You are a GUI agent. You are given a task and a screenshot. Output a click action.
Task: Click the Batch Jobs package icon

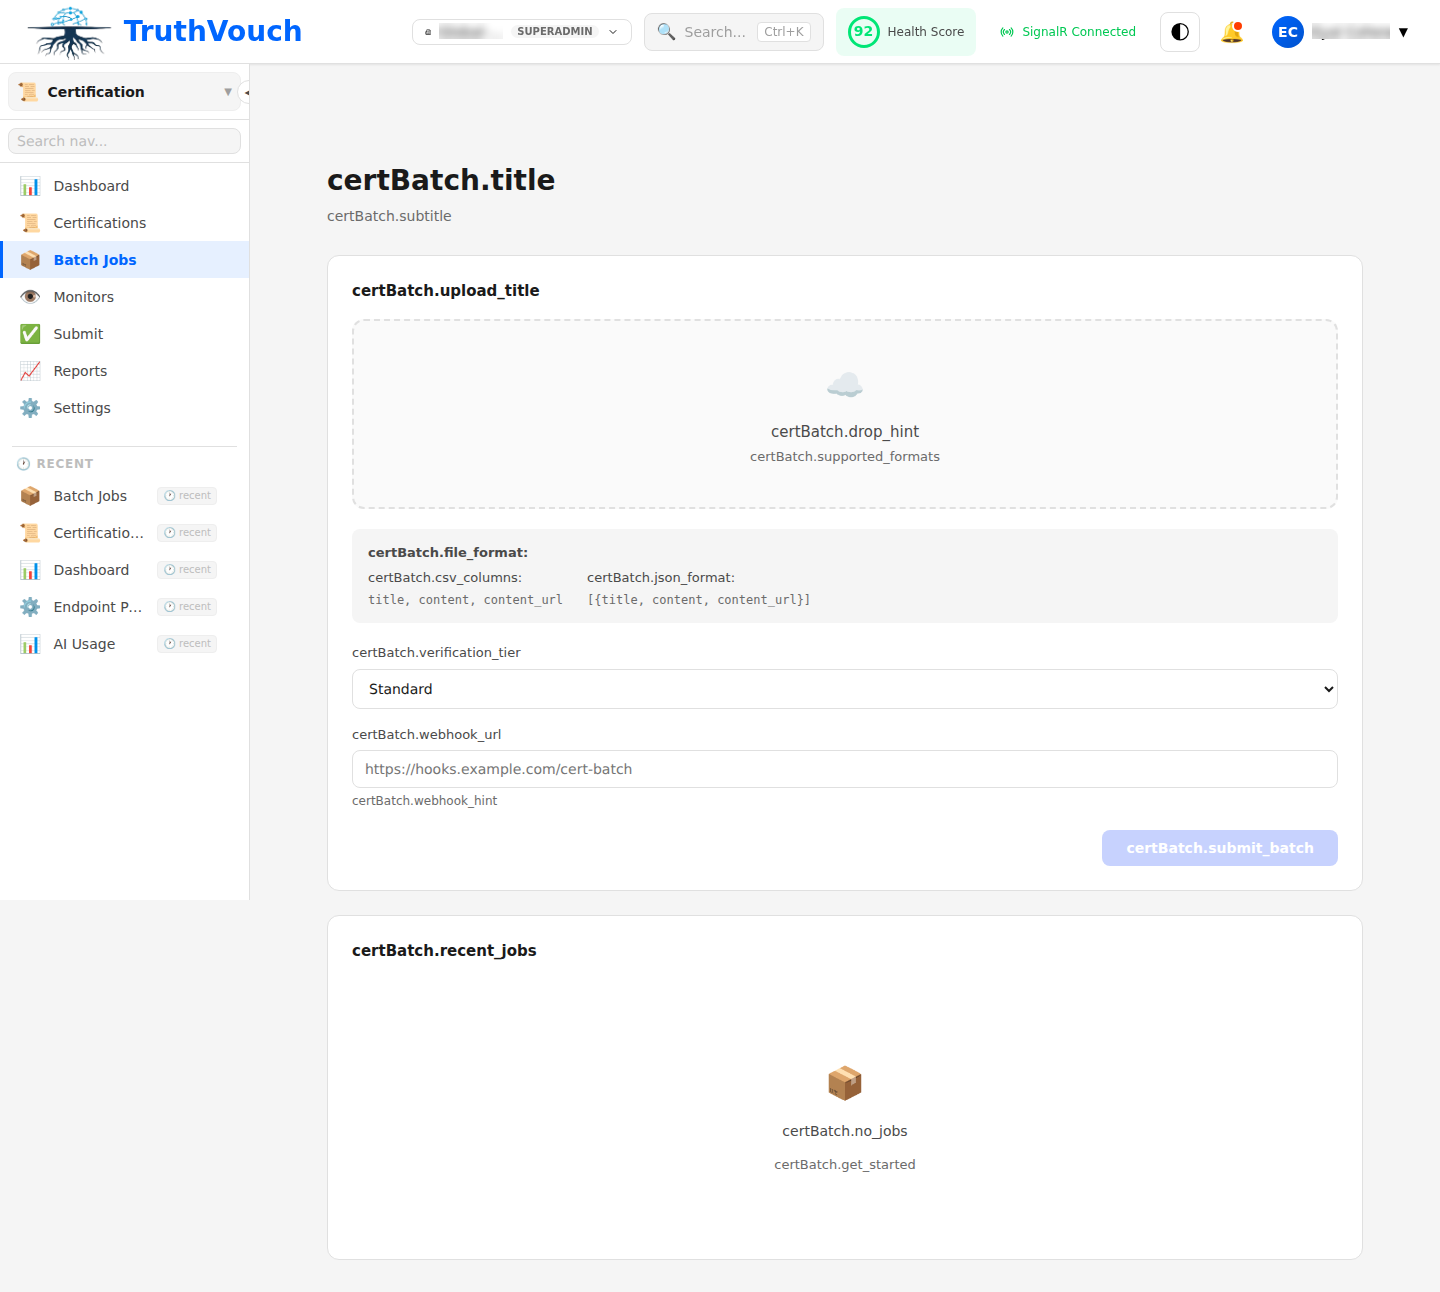pos(30,259)
